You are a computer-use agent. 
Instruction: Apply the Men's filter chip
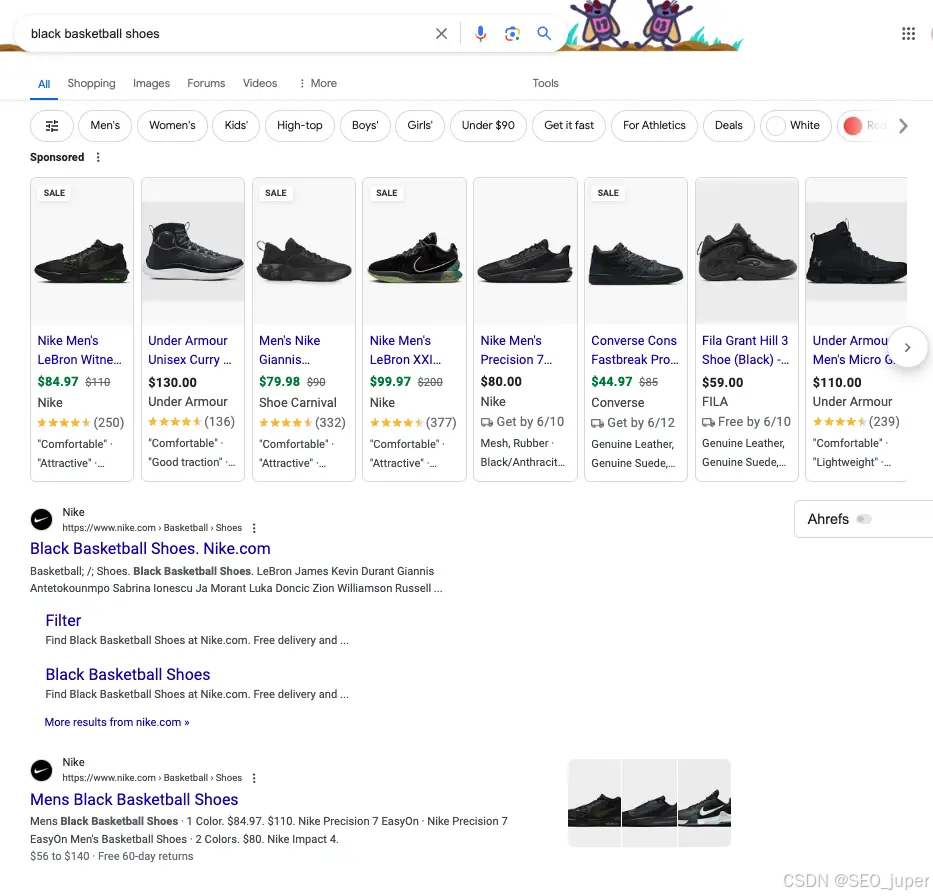click(105, 126)
